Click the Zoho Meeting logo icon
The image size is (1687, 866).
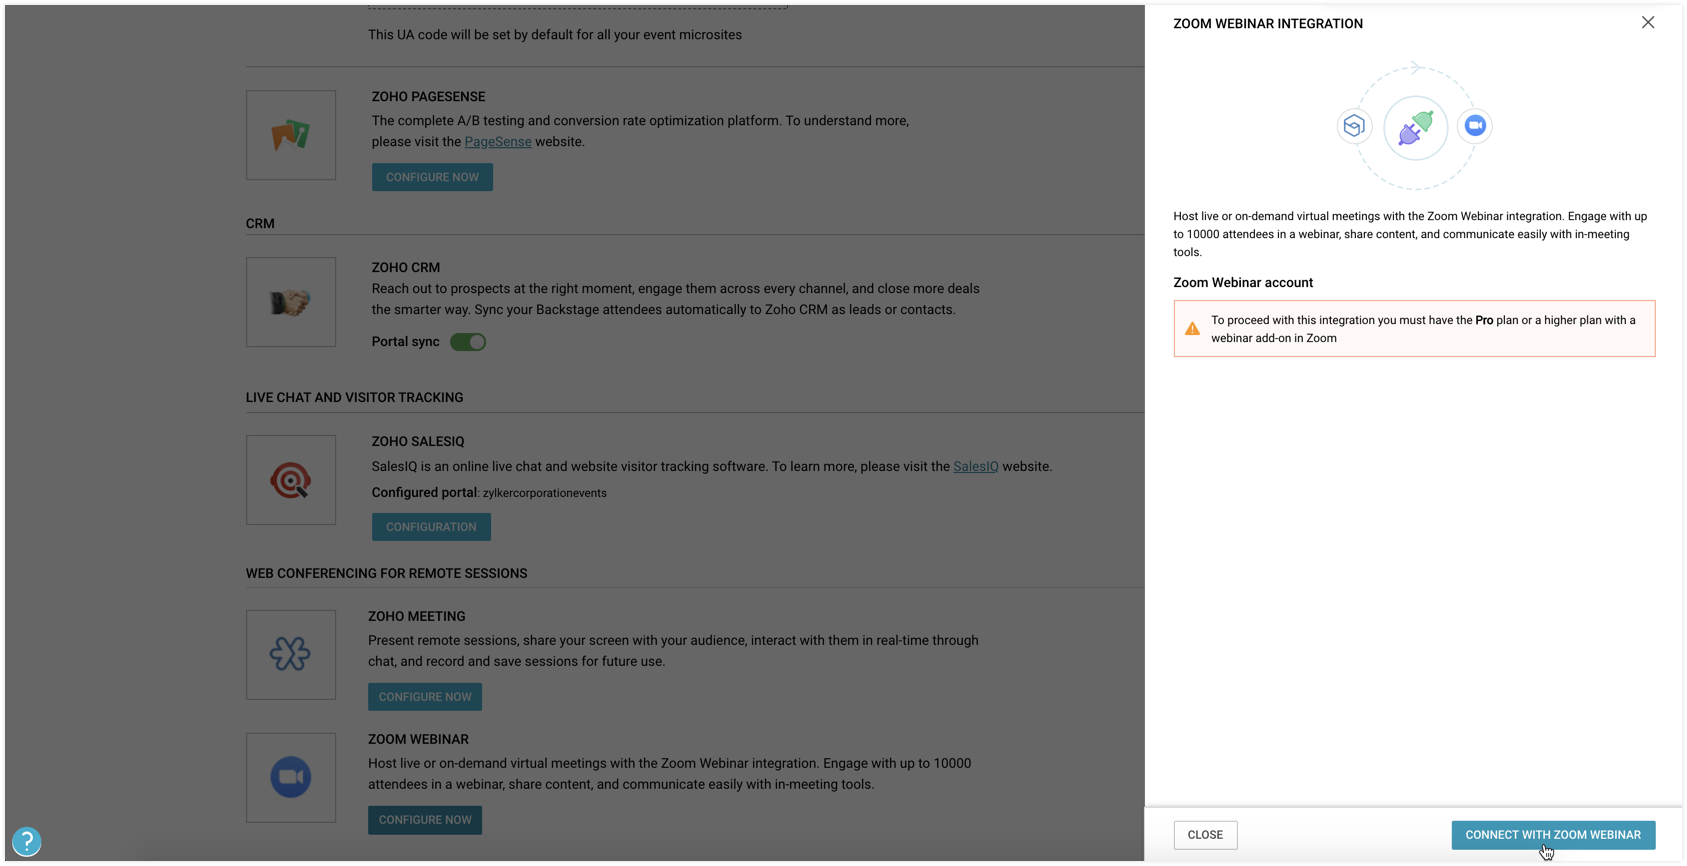[x=290, y=654]
